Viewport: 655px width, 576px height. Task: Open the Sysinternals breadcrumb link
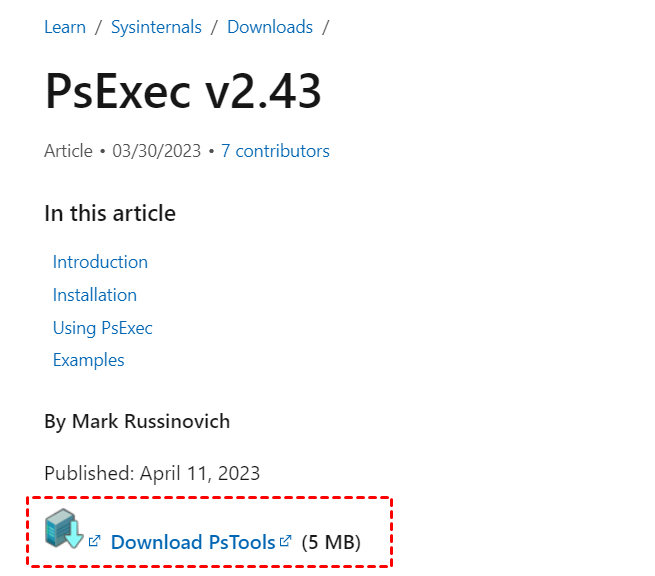coord(156,27)
